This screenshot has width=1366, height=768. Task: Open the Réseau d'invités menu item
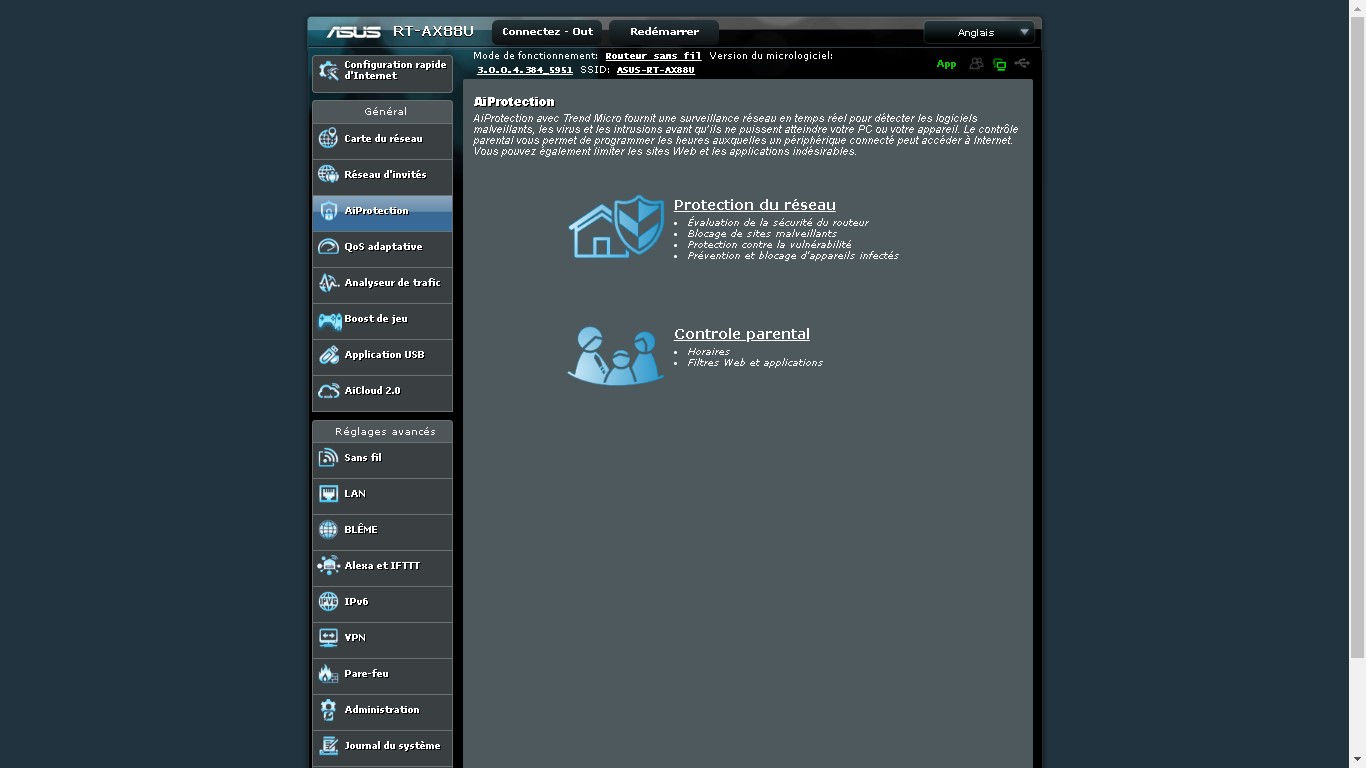coord(382,175)
